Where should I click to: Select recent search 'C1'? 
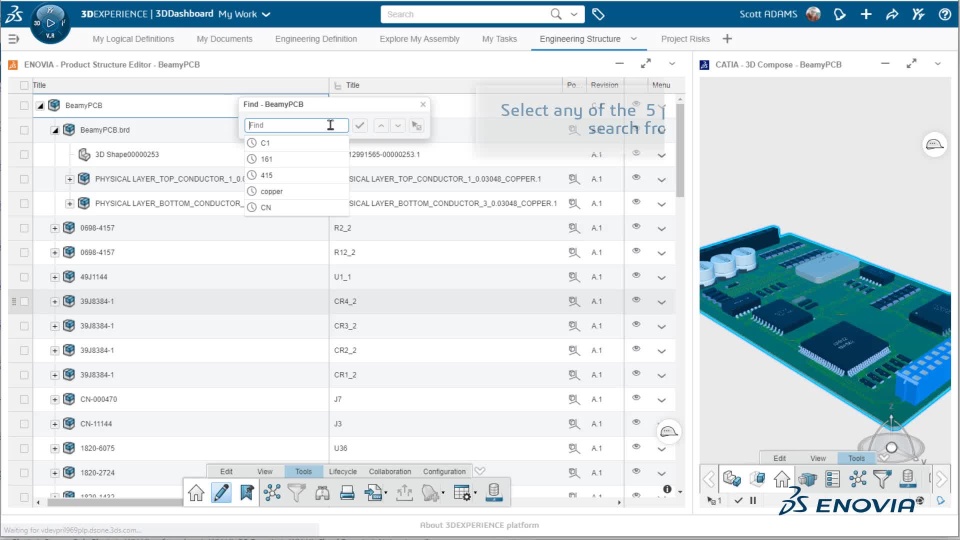coord(296,143)
